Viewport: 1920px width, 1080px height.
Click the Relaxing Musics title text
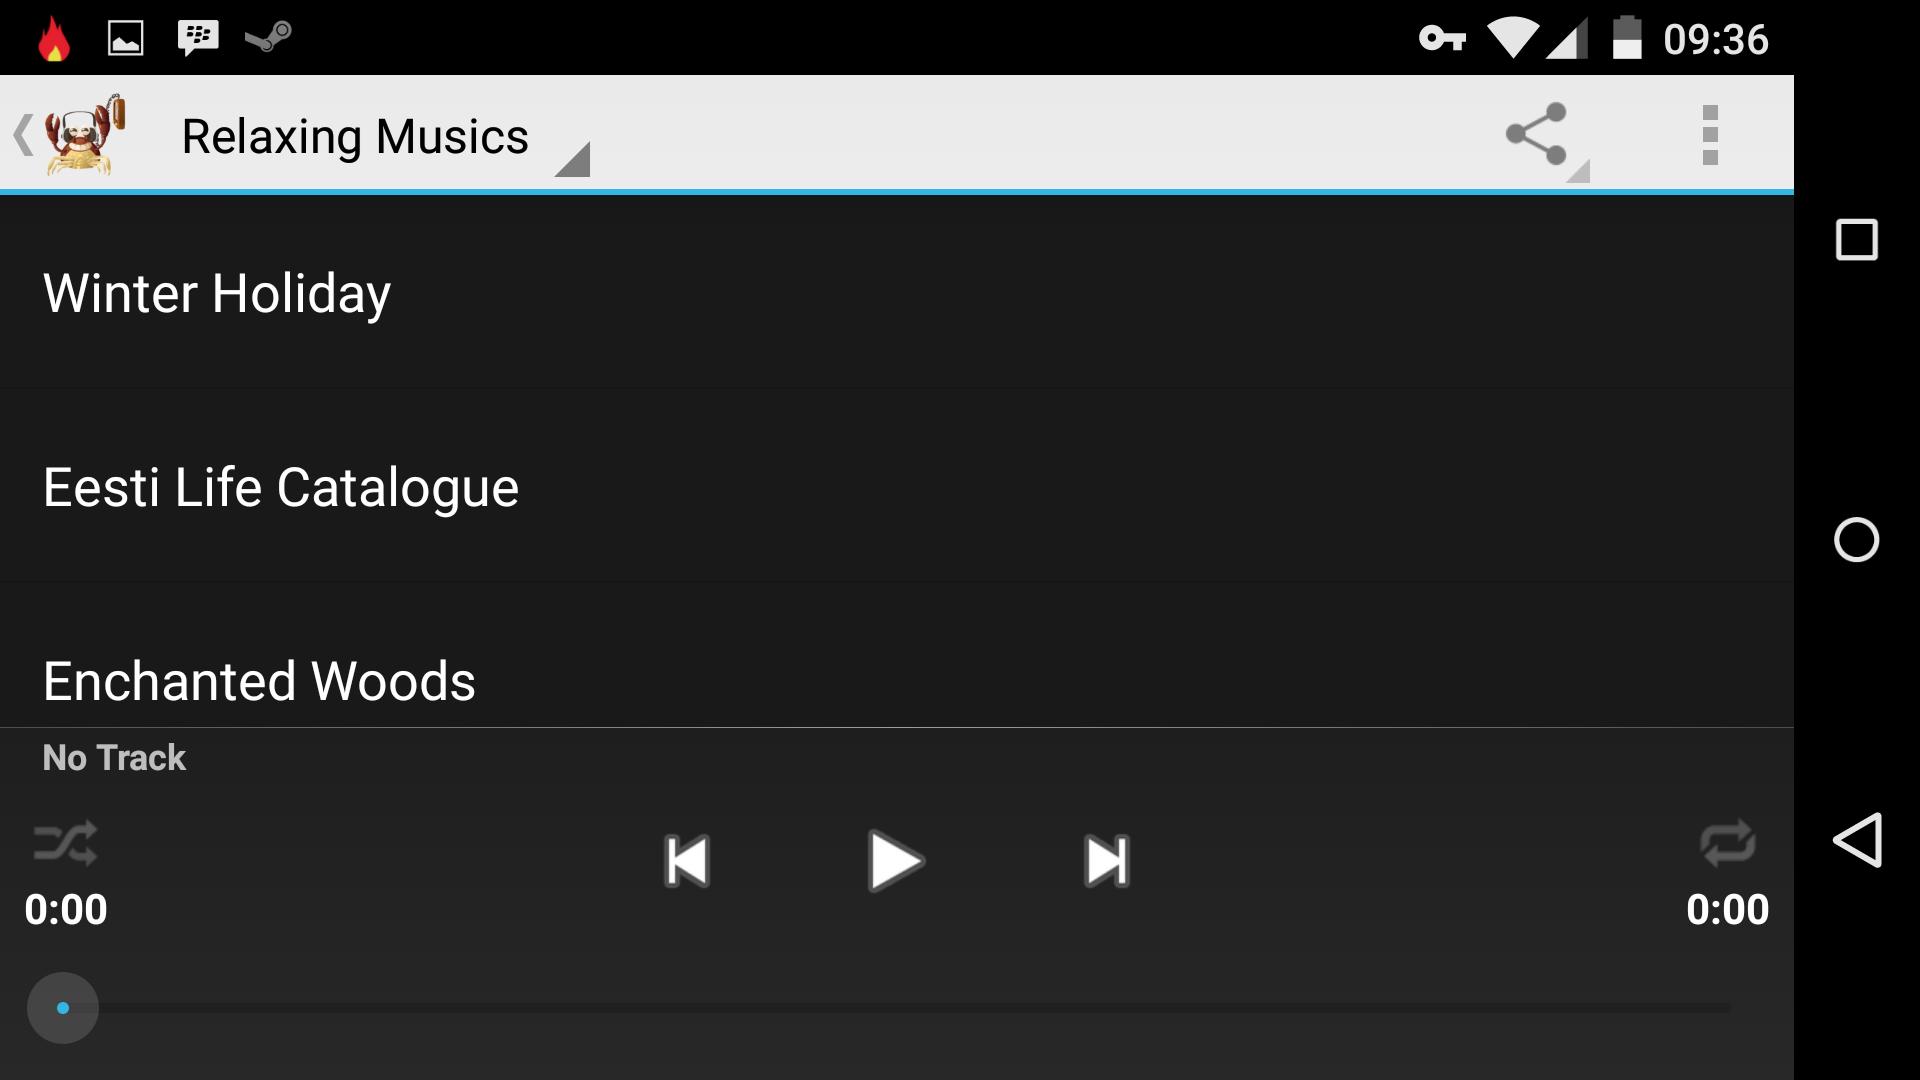coord(355,137)
